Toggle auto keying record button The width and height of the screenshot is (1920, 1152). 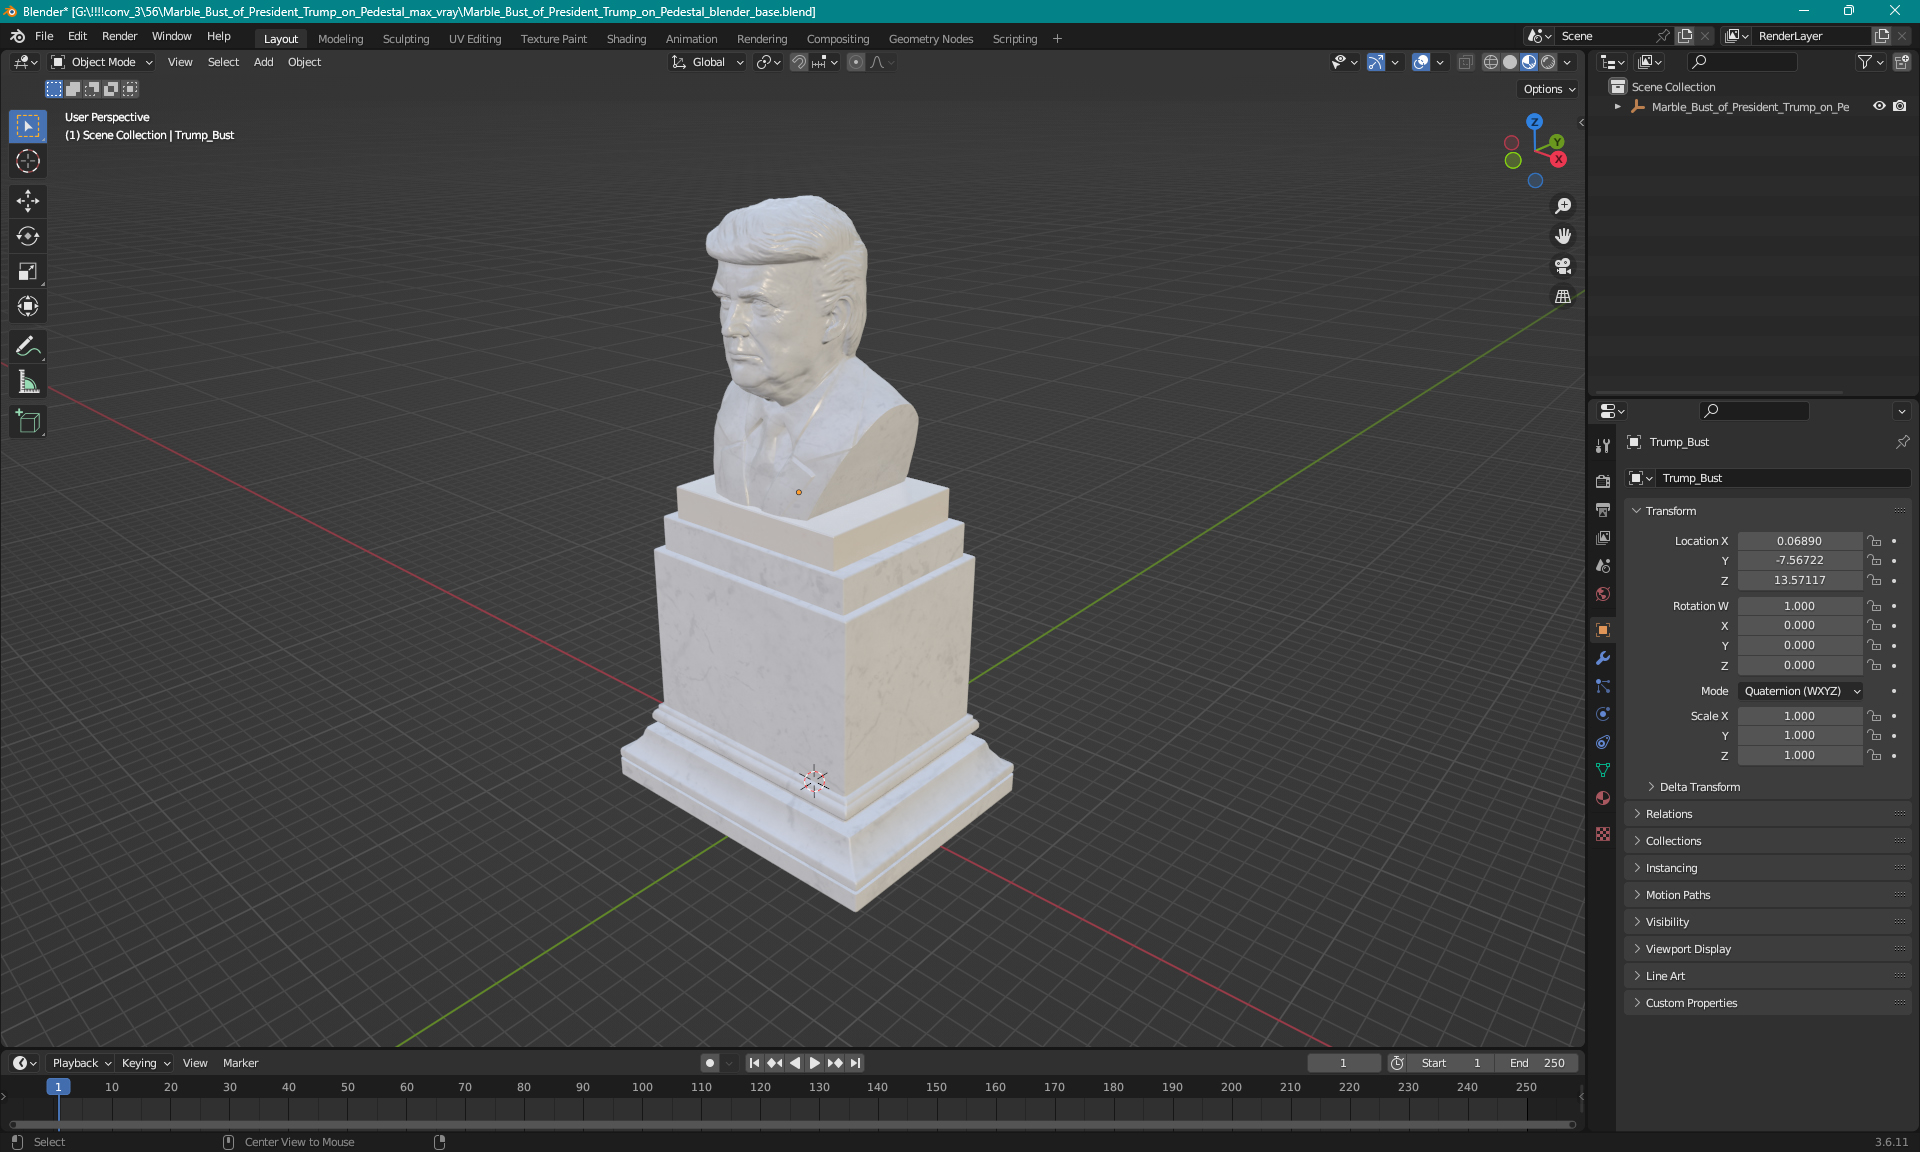(709, 1063)
